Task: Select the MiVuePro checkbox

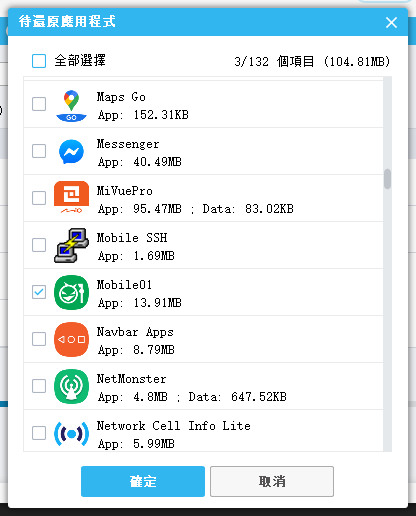Action: (39, 198)
